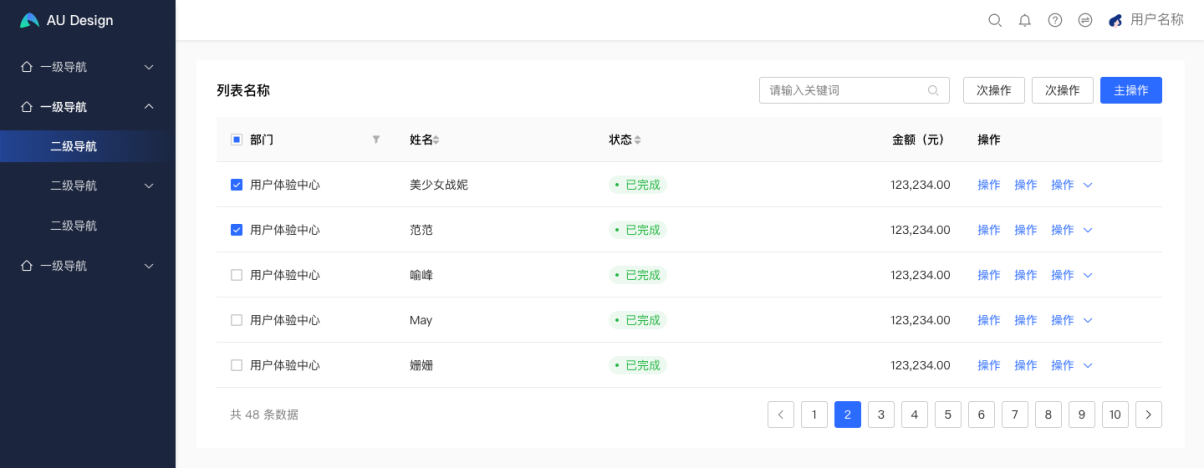Click the help question mark icon
1204x468 pixels.
(1054, 20)
